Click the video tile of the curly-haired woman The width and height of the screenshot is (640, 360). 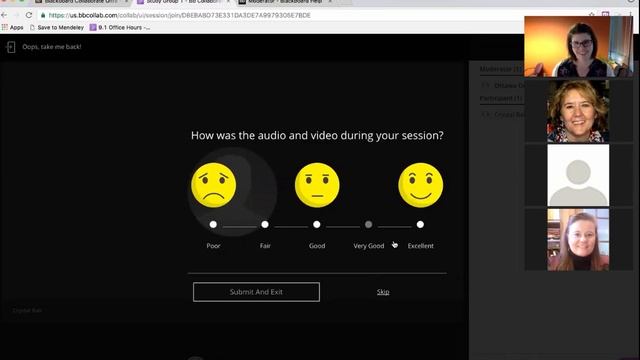click(578, 111)
